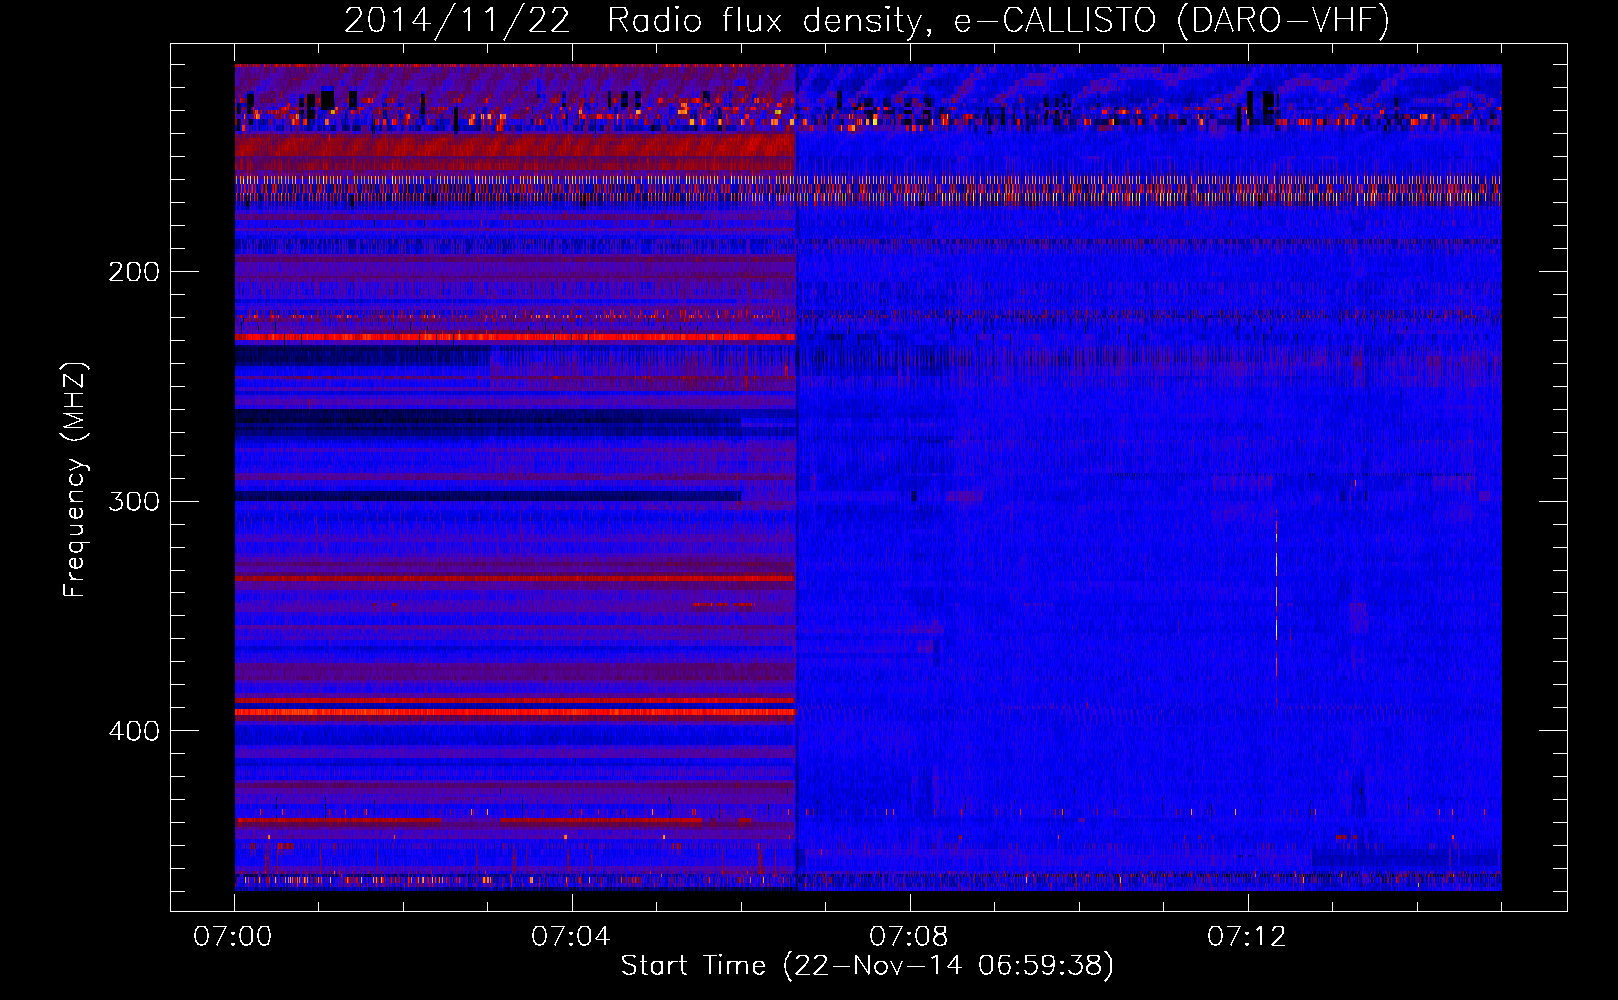The image size is (1618, 1000).
Task: Select the 200 frequency axis label
Action: click(134, 272)
